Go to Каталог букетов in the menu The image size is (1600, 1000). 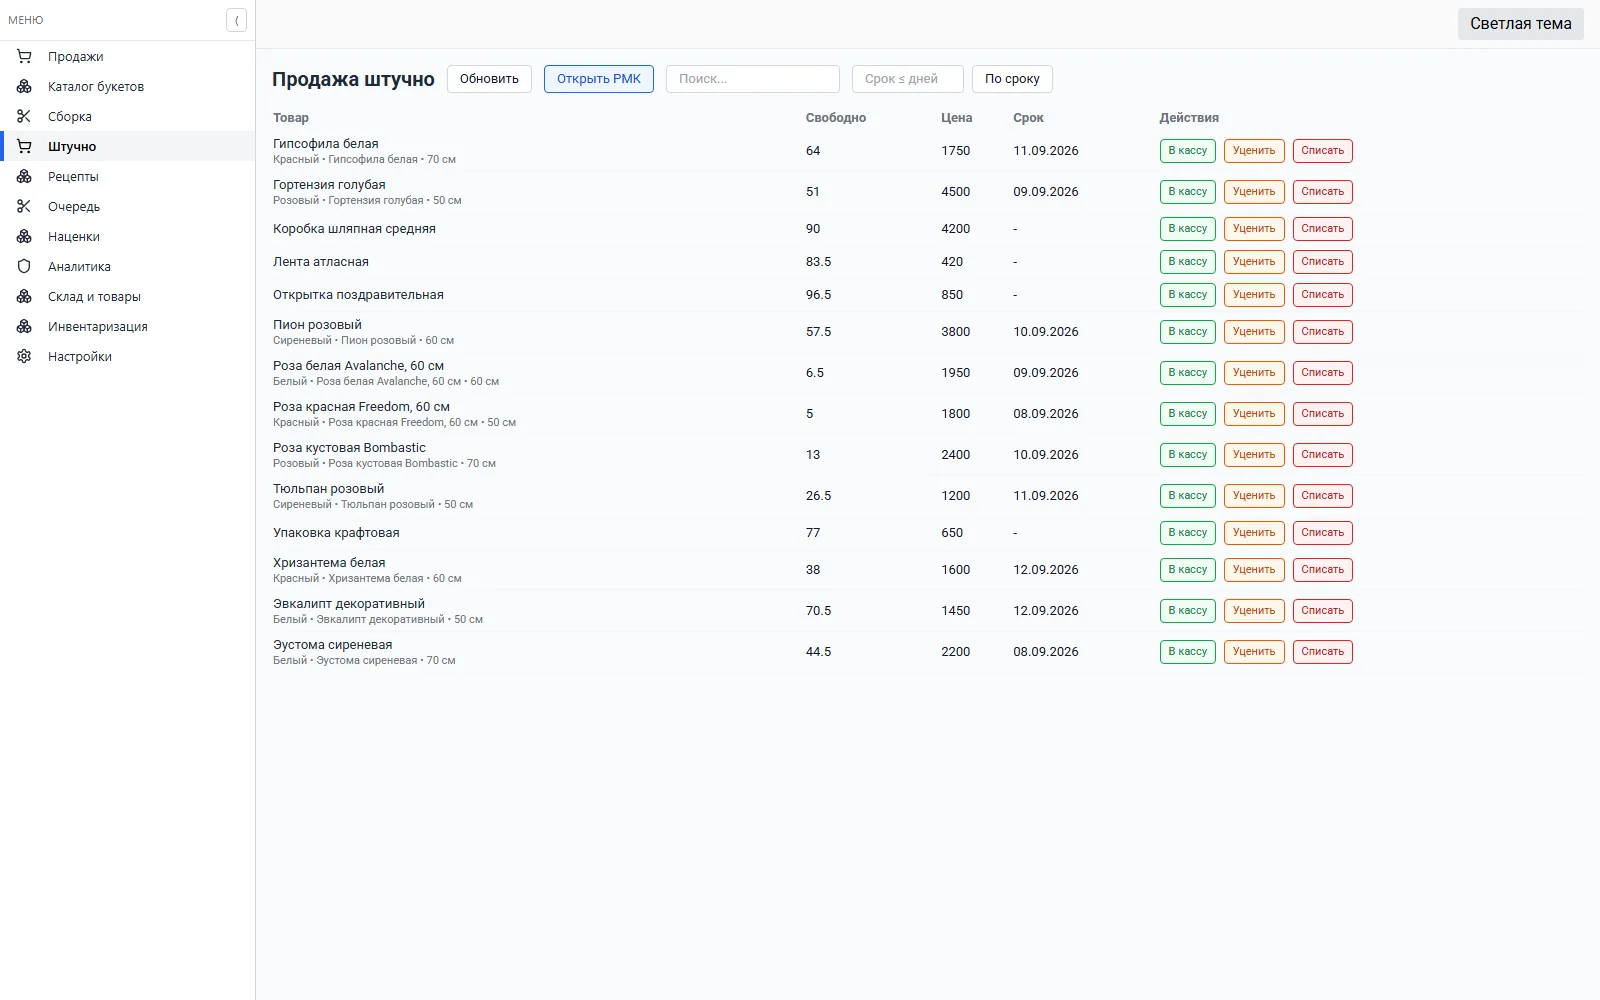pos(128,86)
